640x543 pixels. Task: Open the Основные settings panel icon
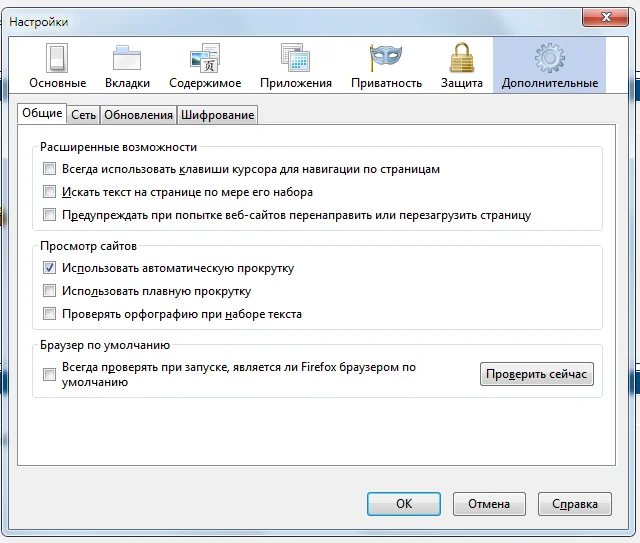coord(57,59)
